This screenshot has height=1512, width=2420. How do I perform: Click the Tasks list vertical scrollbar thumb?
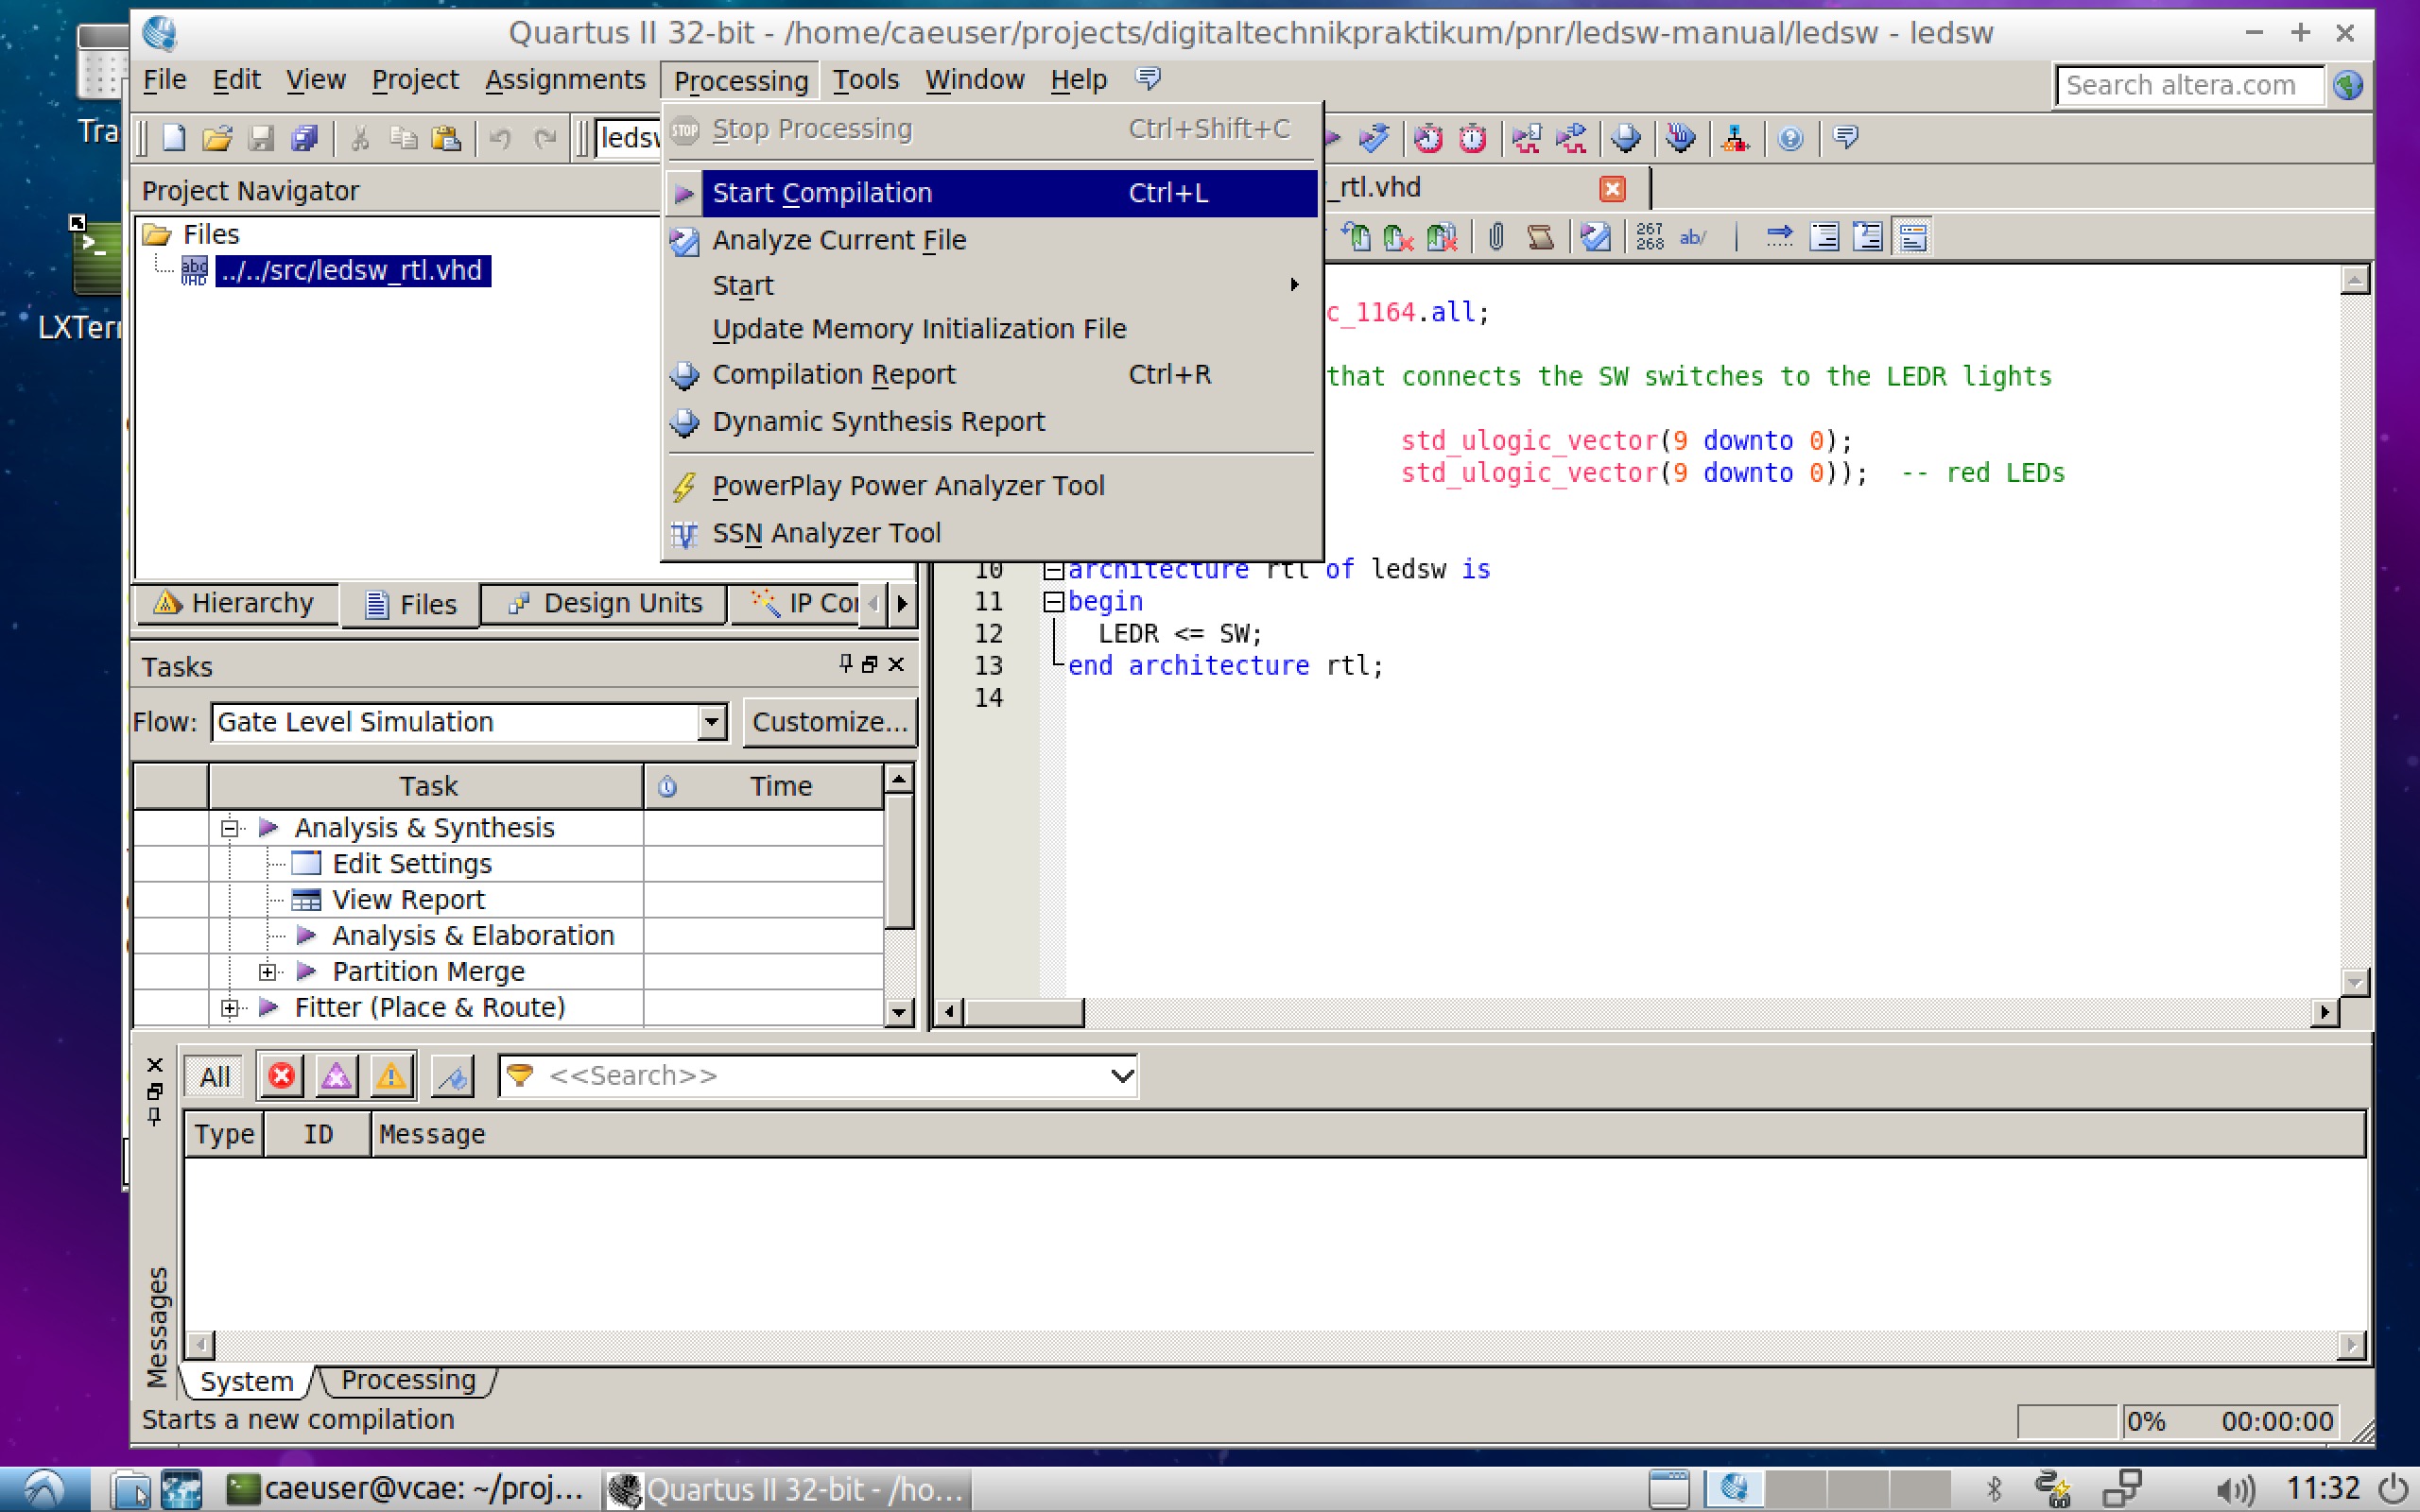899,862
